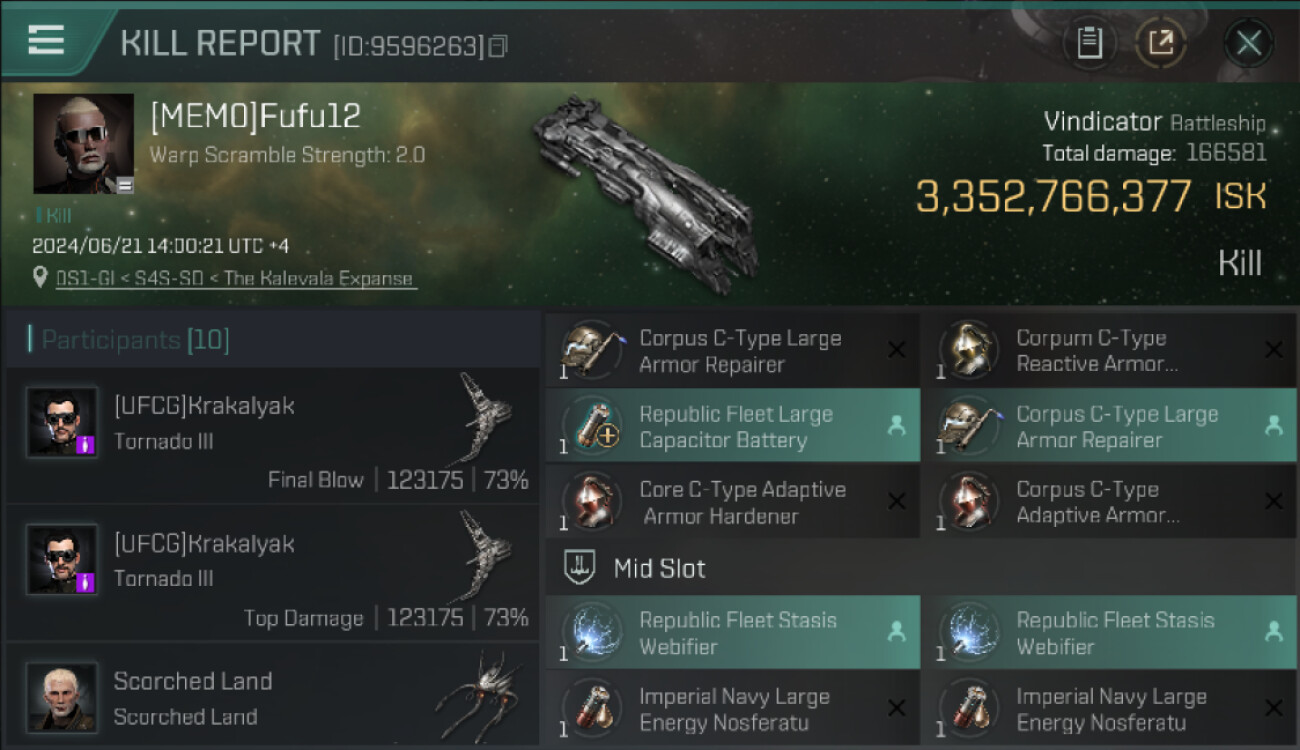Click Corpum C-Type Reactive Armor module

1109,350
